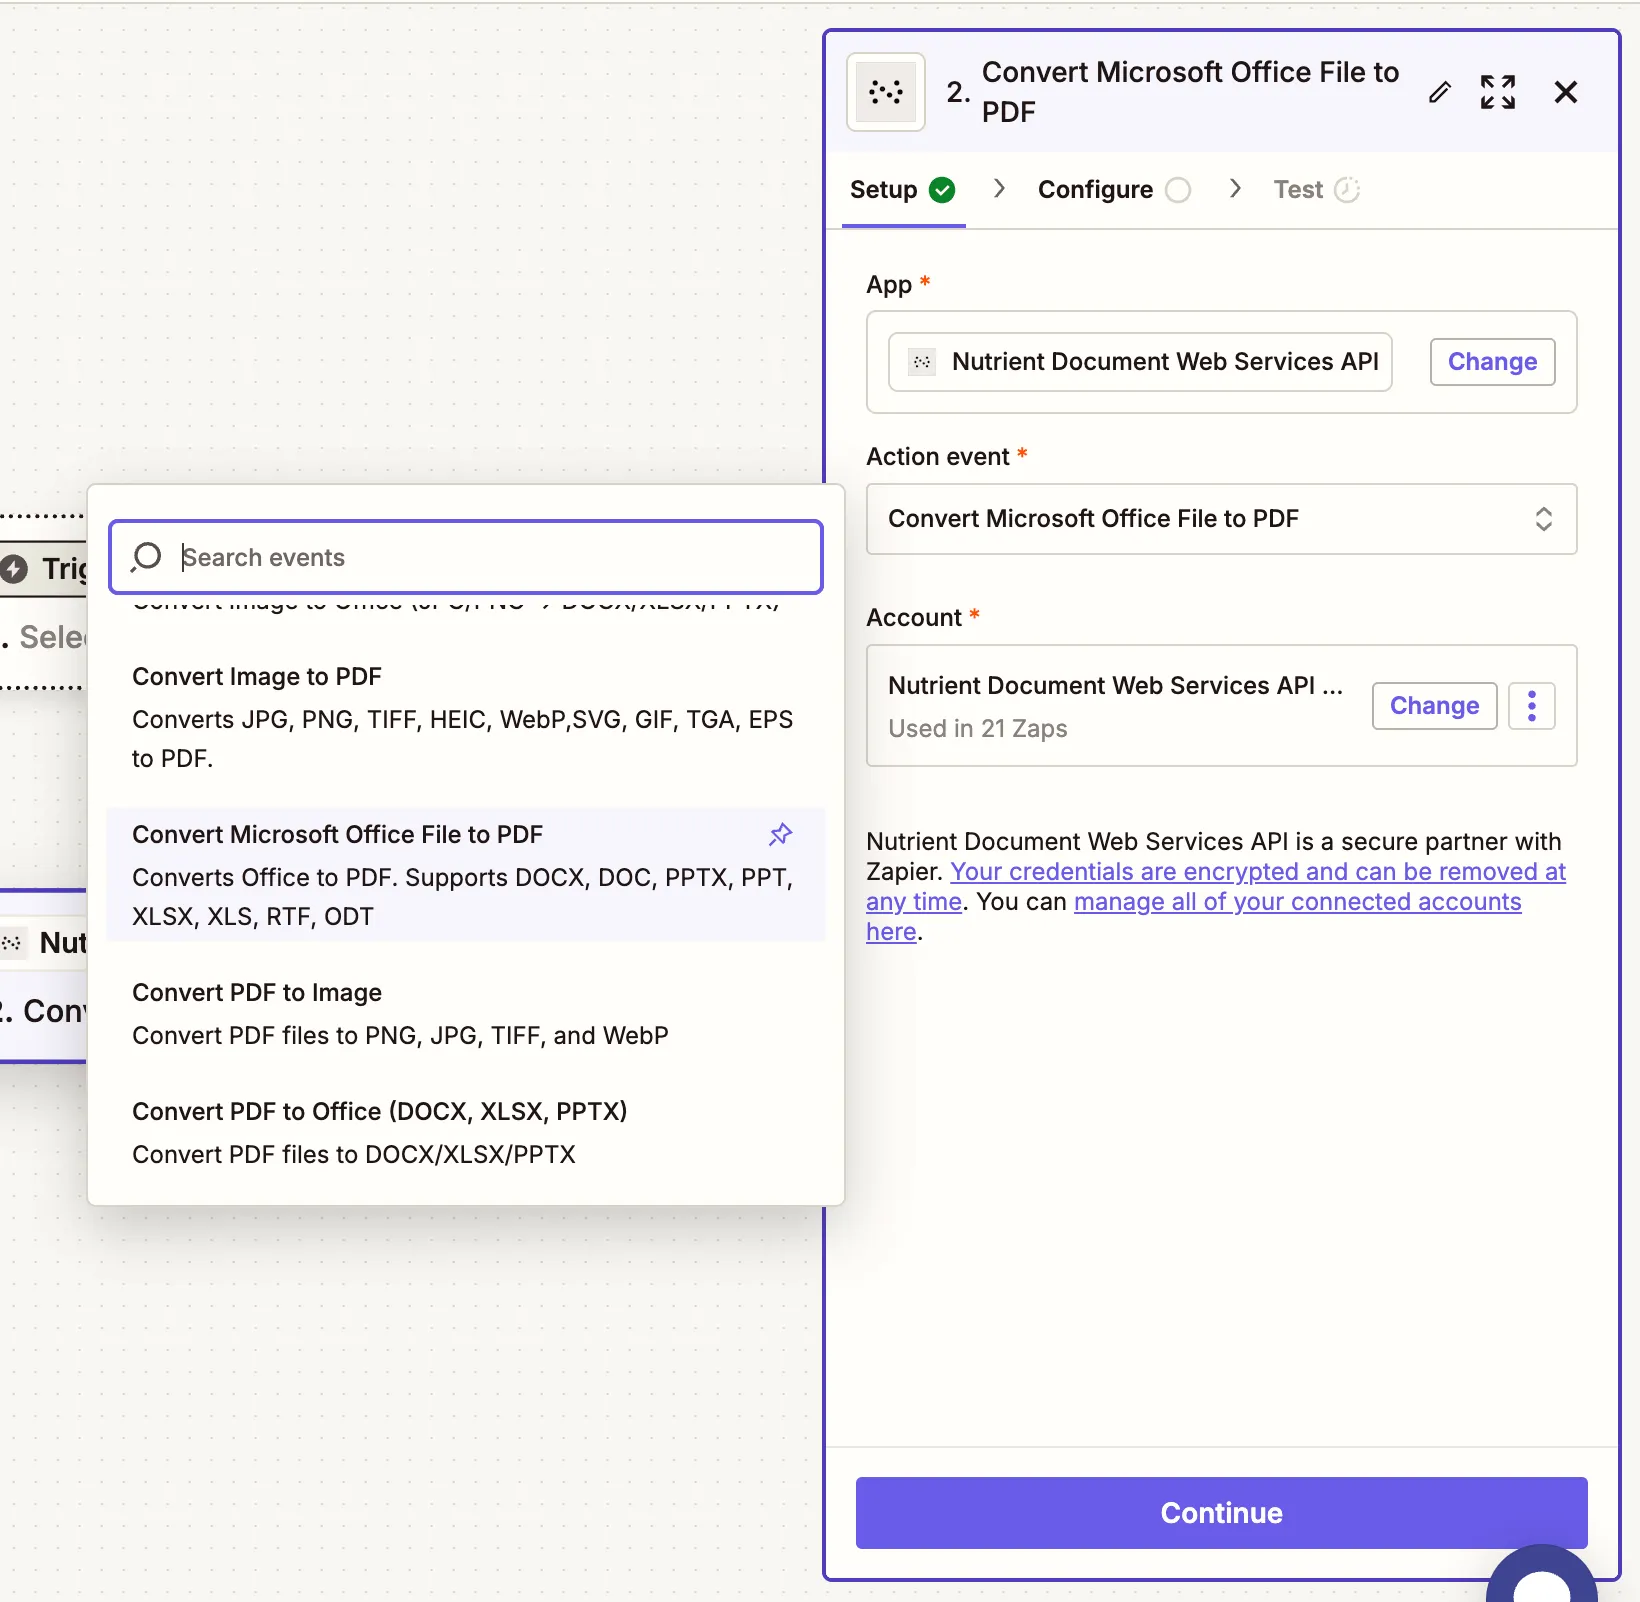Viewport: 1640px width, 1602px height.
Task: Switch to the Test tab
Action: pos(1297,189)
